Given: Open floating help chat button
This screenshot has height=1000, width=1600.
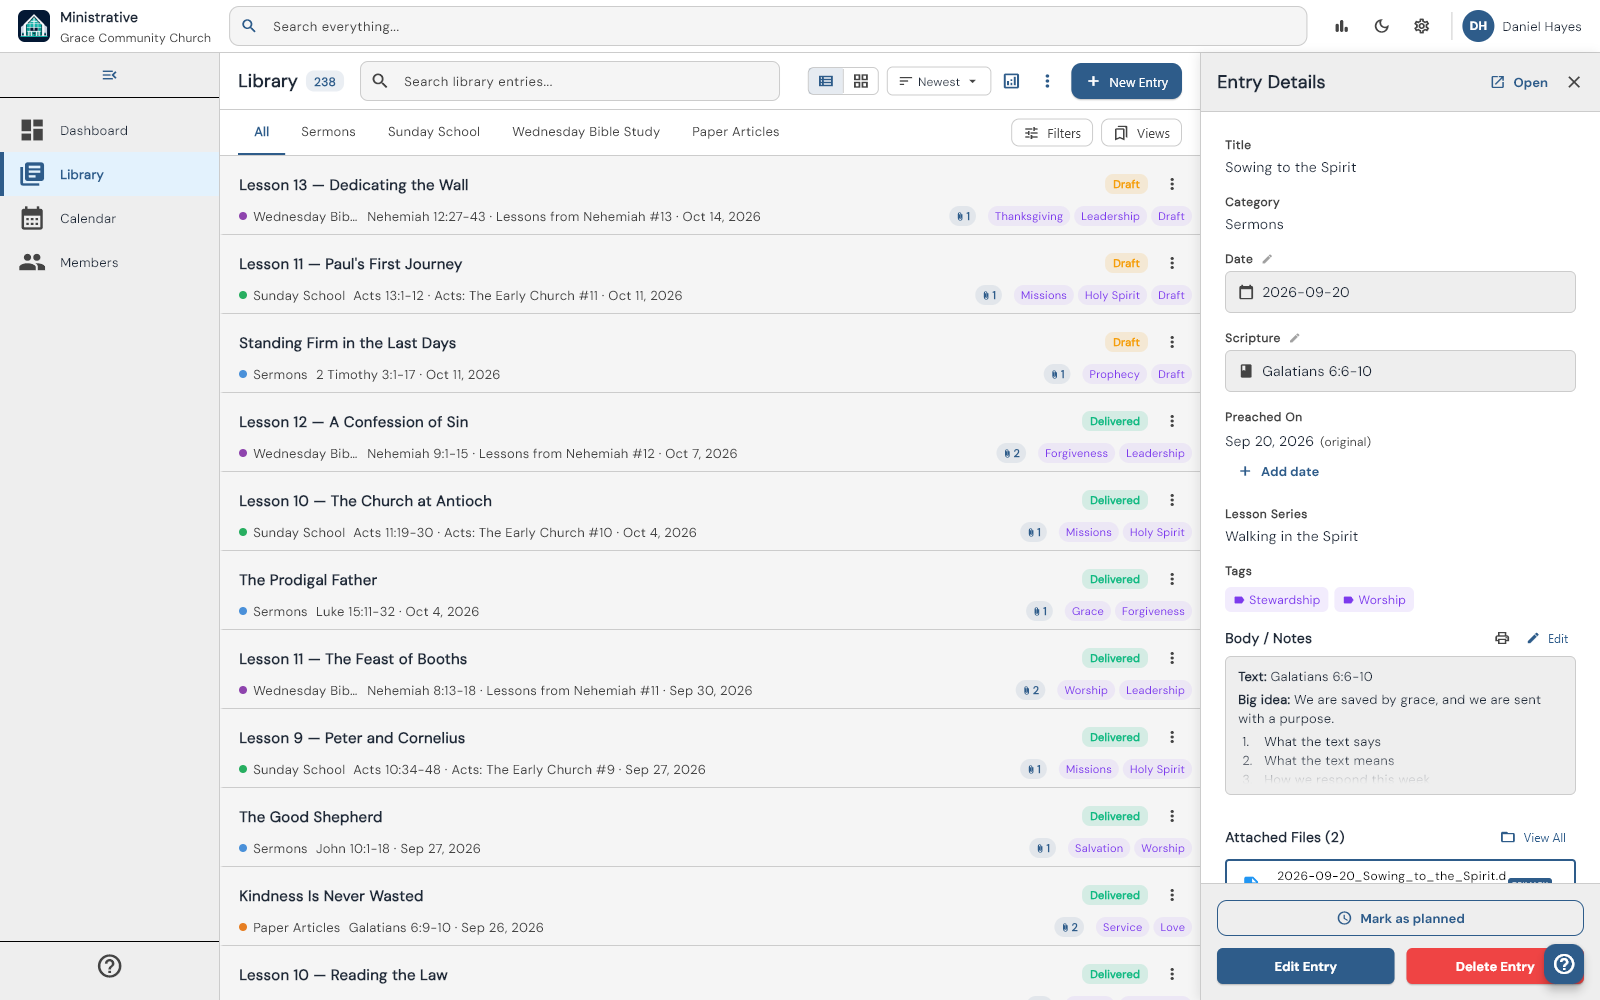Looking at the screenshot, I should 1564,964.
